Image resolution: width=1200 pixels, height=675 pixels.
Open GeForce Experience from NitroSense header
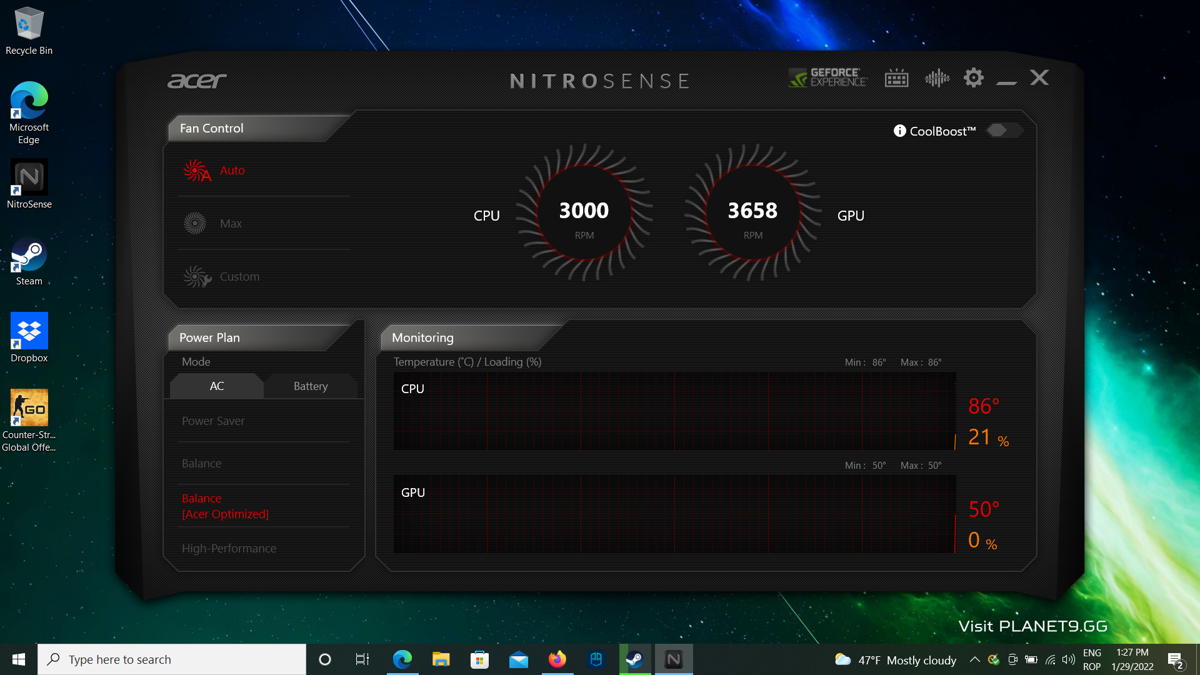click(x=827, y=78)
